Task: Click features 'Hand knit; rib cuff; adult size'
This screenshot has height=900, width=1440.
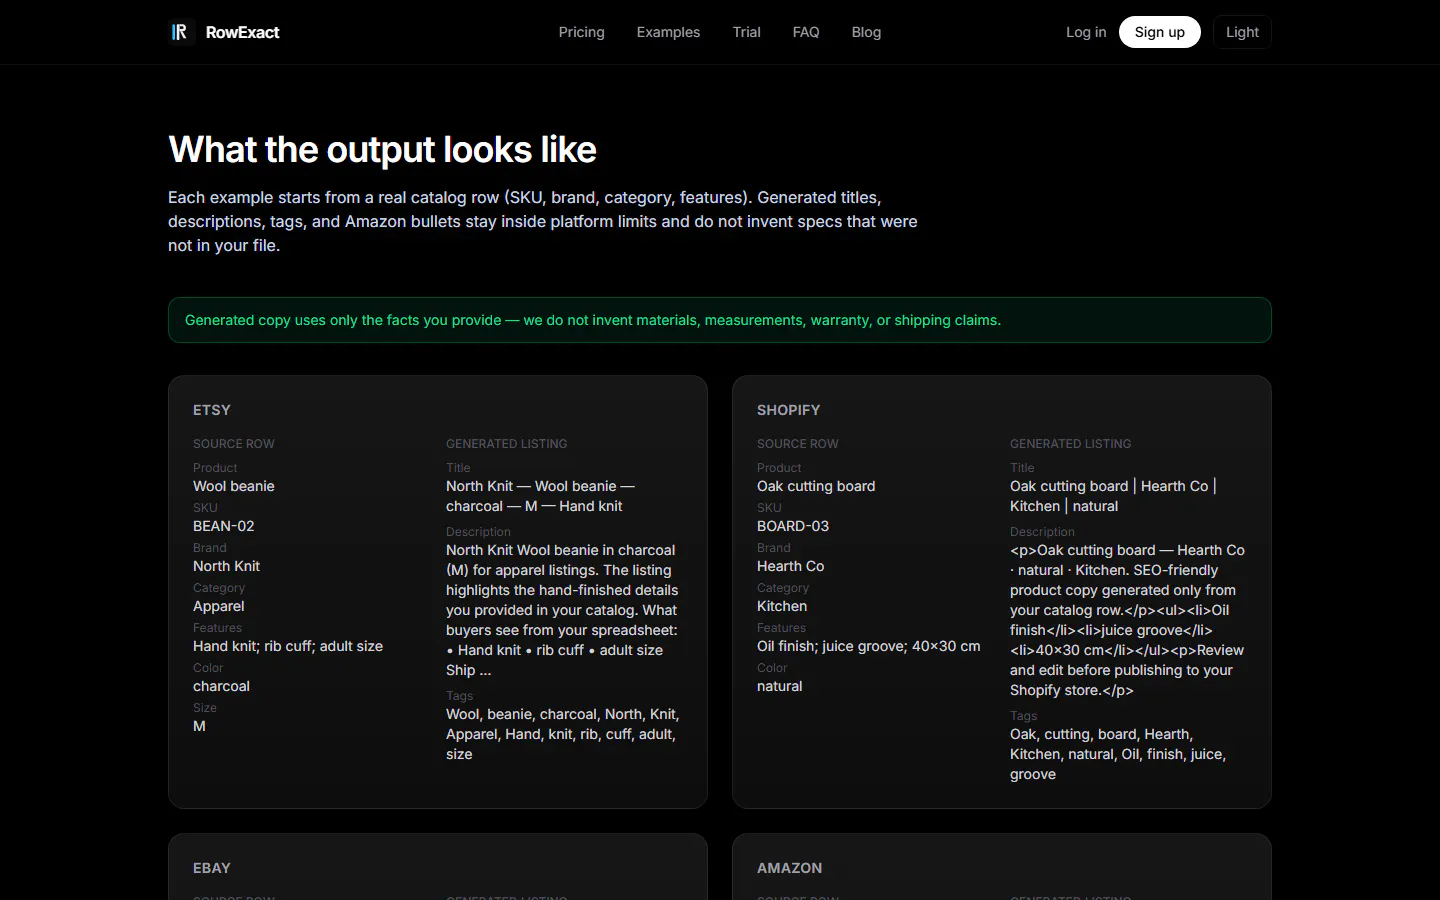Action: [288, 646]
